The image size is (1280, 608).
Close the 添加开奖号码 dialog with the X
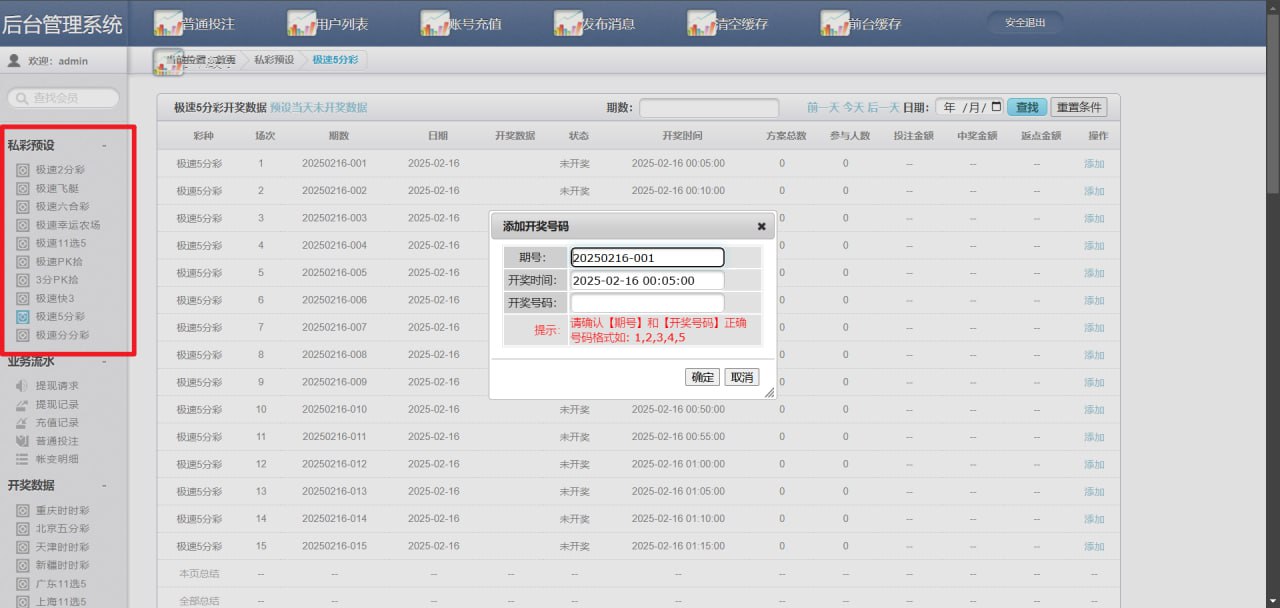tap(761, 227)
